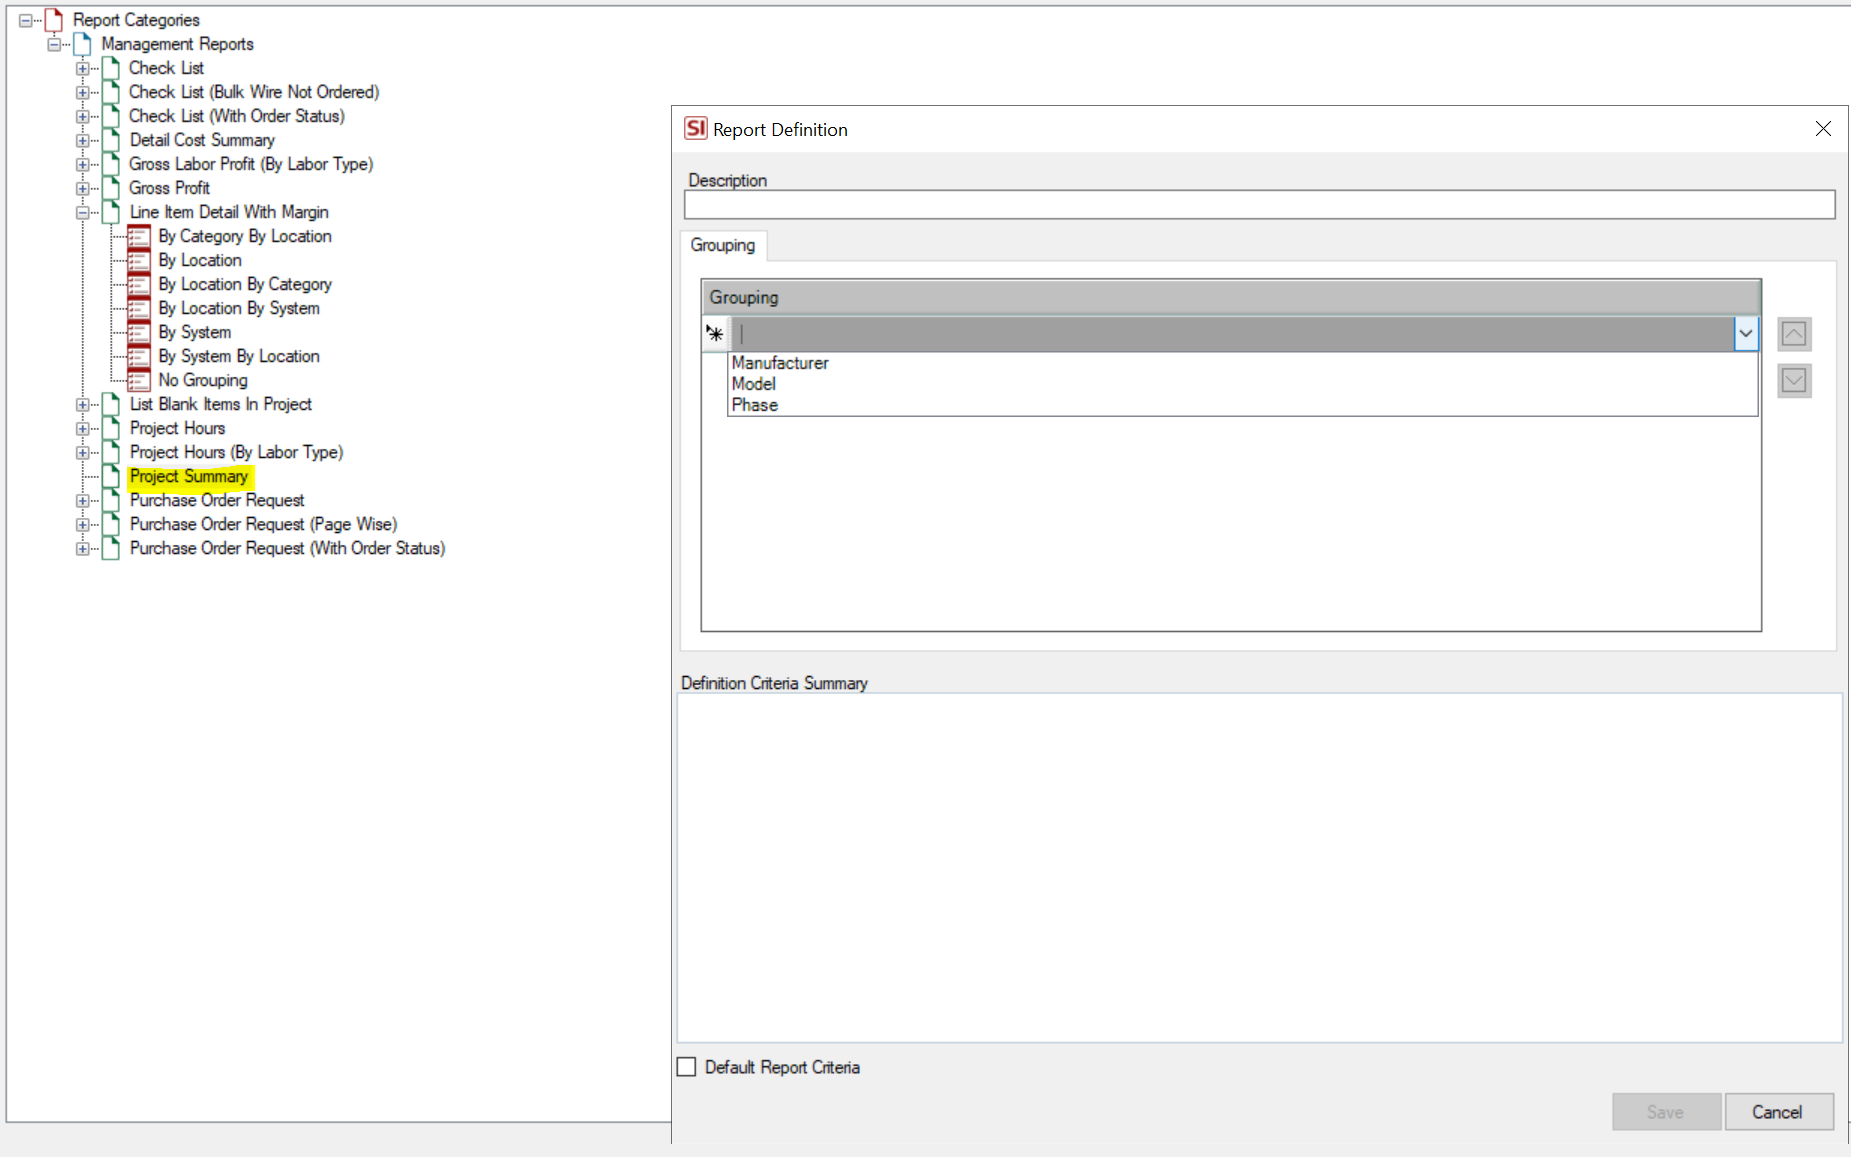Image resolution: width=1851 pixels, height=1157 pixels.
Task: Switch to the Grouping tab
Action: 722,245
